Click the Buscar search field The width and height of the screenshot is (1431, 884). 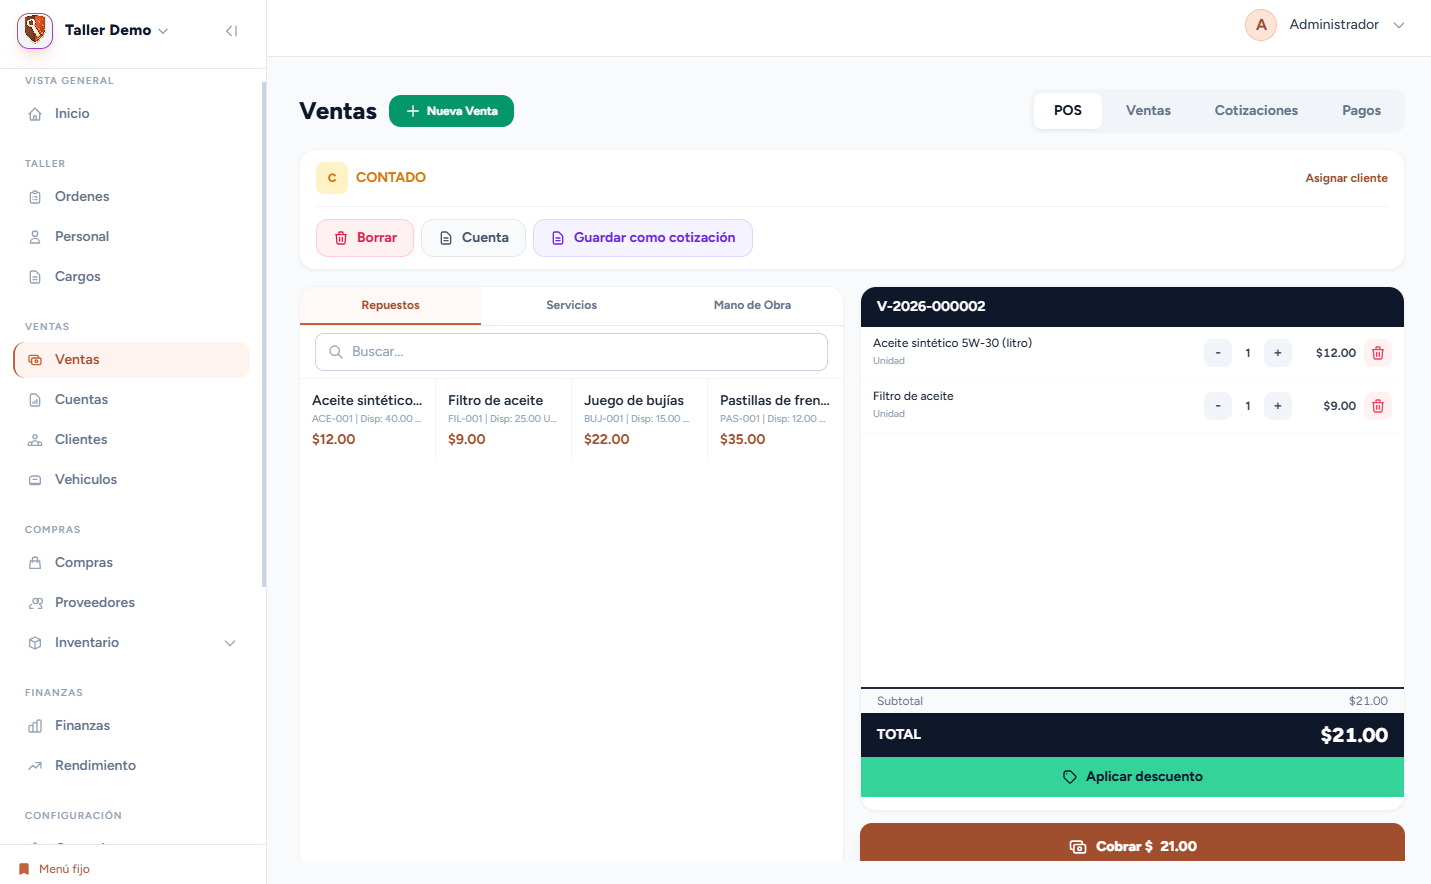571,352
